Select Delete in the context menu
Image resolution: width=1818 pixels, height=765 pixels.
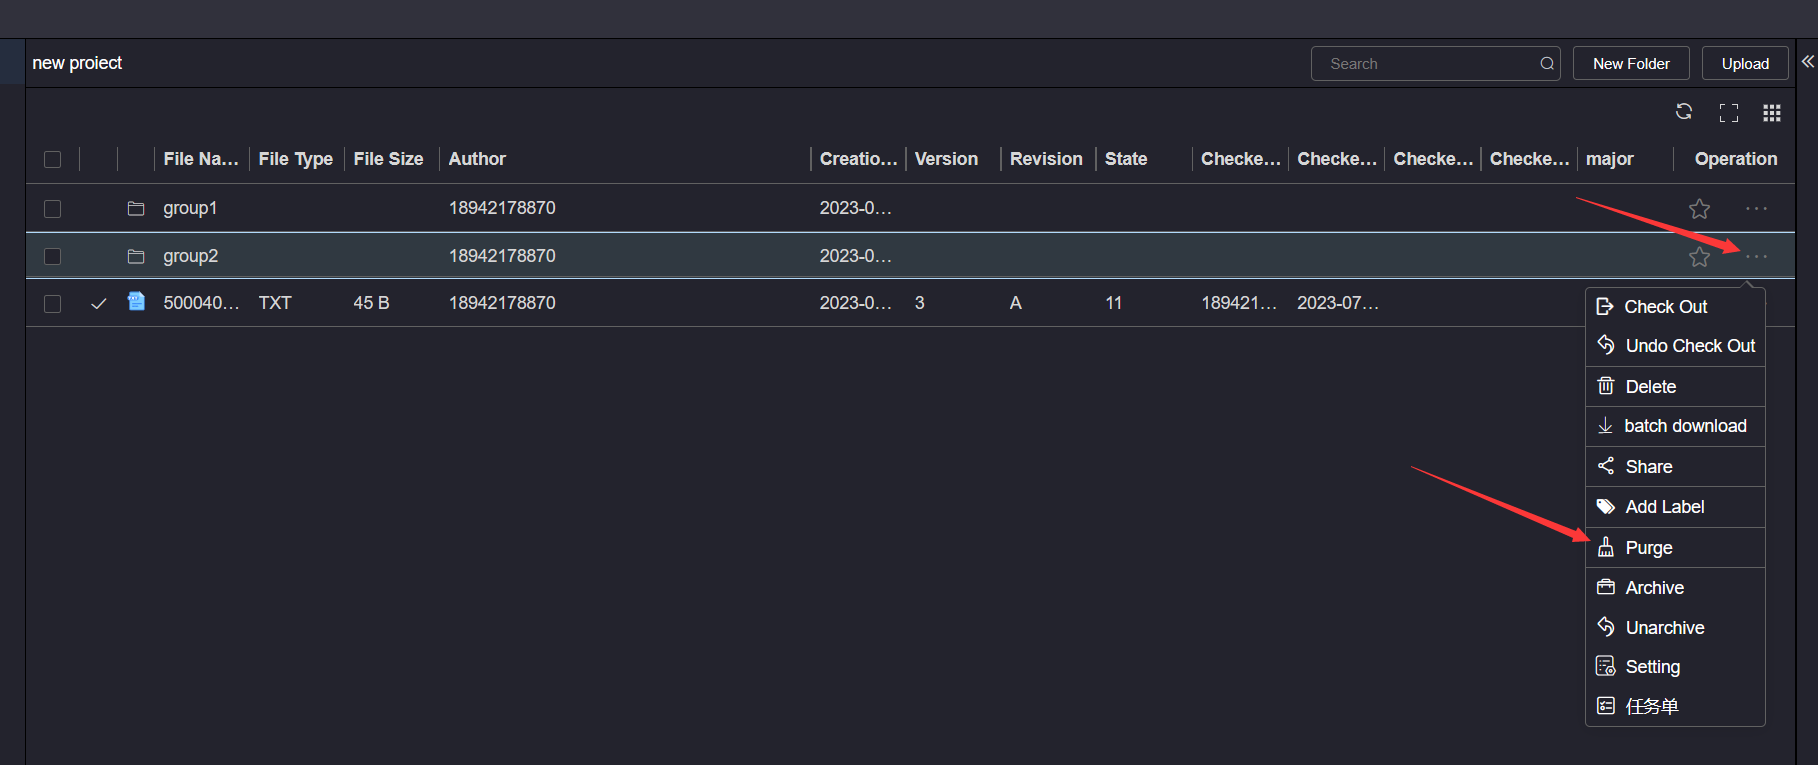(x=1675, y=387)
